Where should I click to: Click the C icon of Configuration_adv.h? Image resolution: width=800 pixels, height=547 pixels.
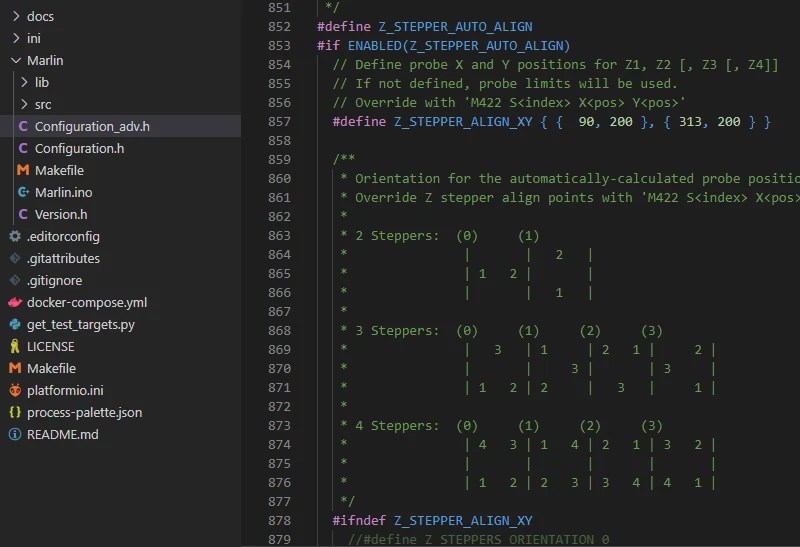[23, 126]
